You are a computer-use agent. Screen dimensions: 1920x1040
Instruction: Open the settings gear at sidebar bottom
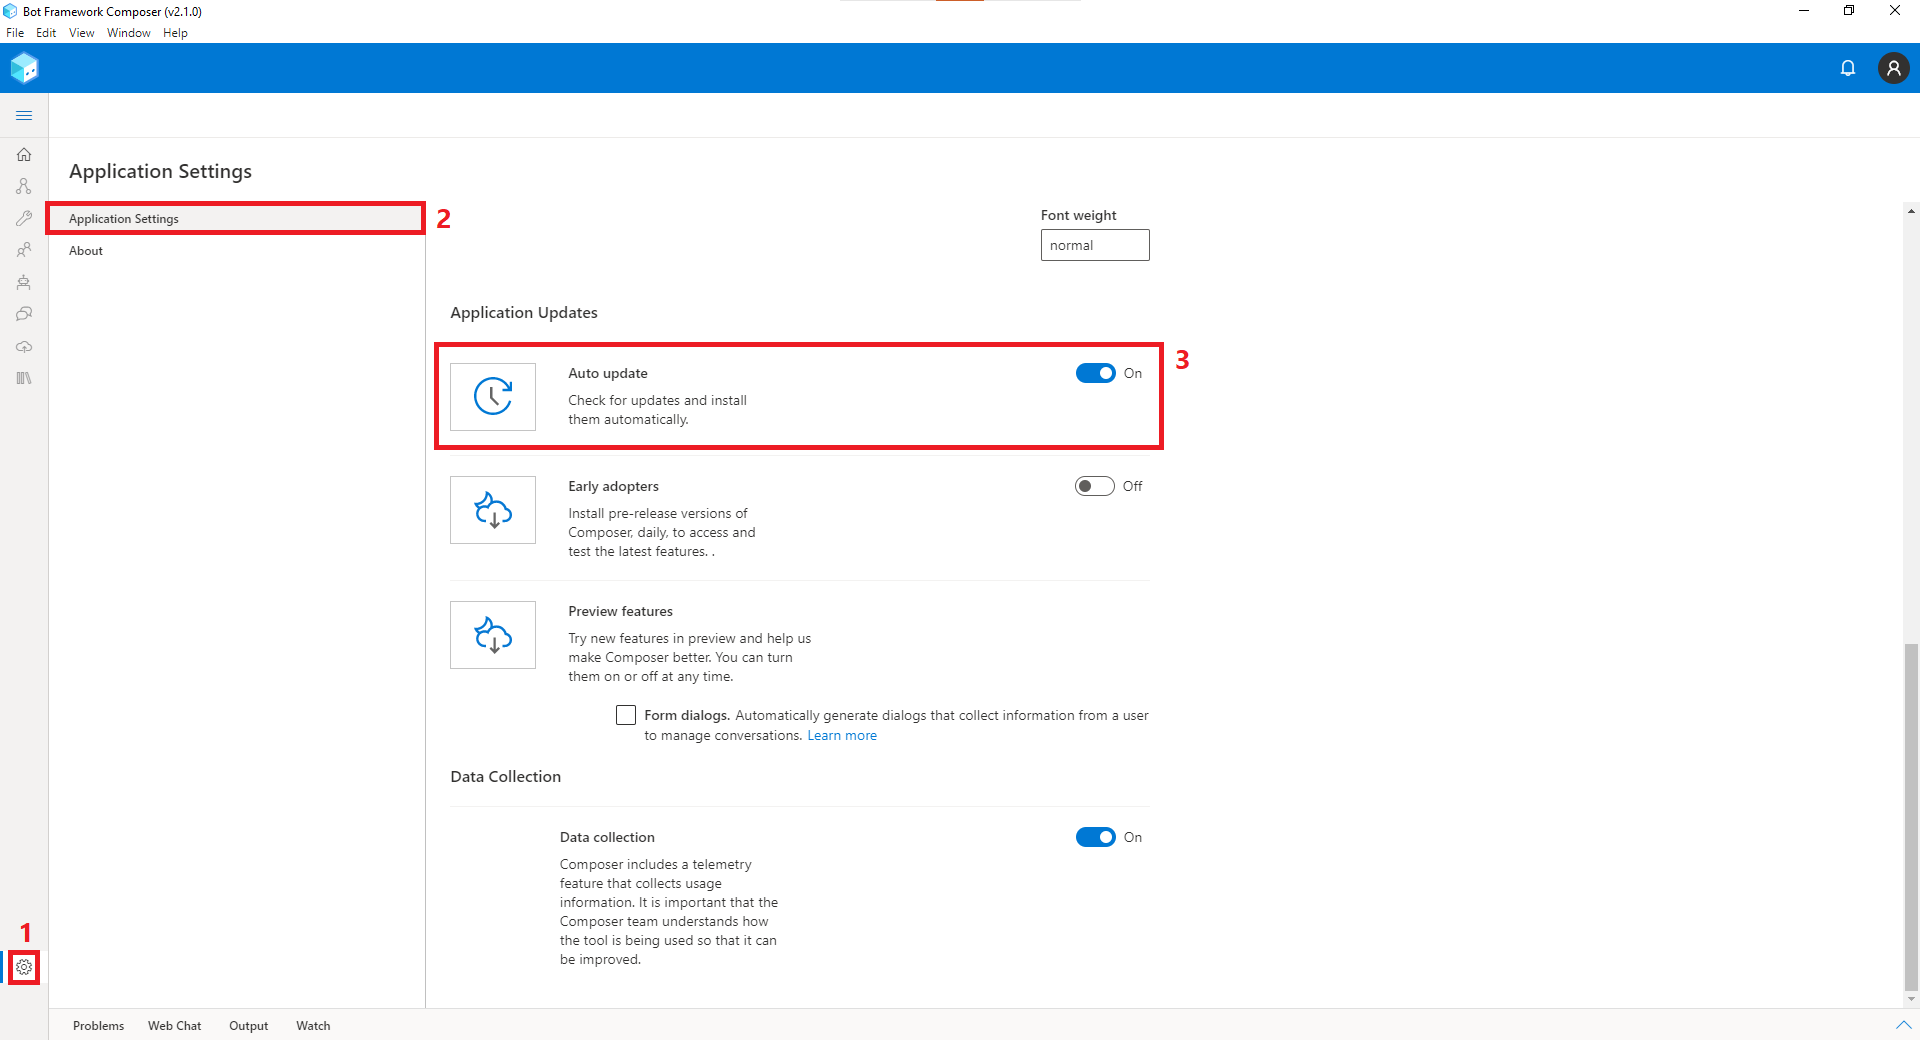(x=24, y=967)
